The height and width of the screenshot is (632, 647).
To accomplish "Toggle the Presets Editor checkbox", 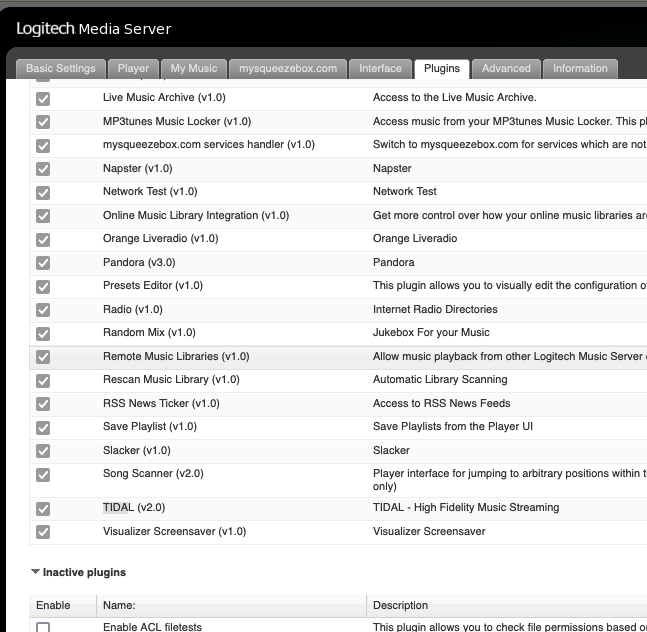I will coord(43,287).
